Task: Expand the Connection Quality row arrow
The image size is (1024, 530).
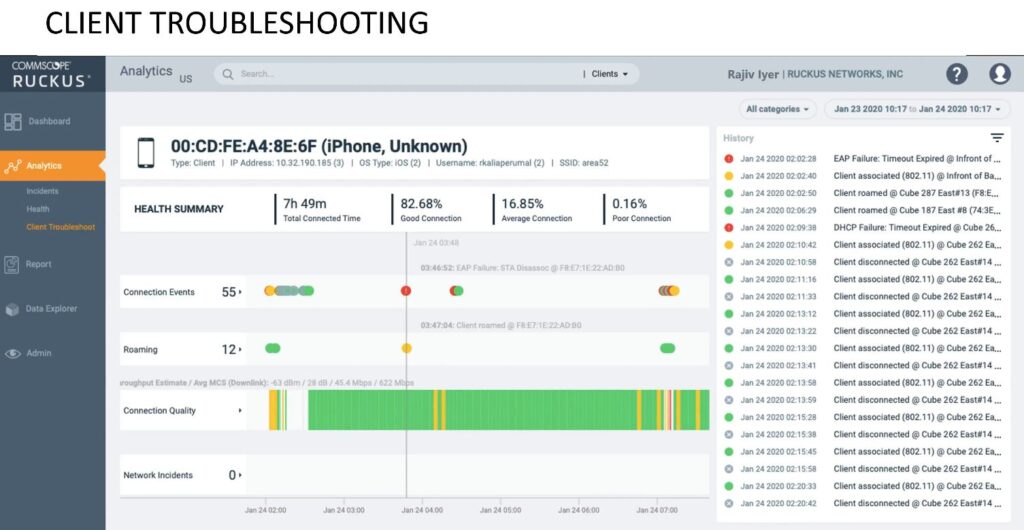Action: pos(240,411)
